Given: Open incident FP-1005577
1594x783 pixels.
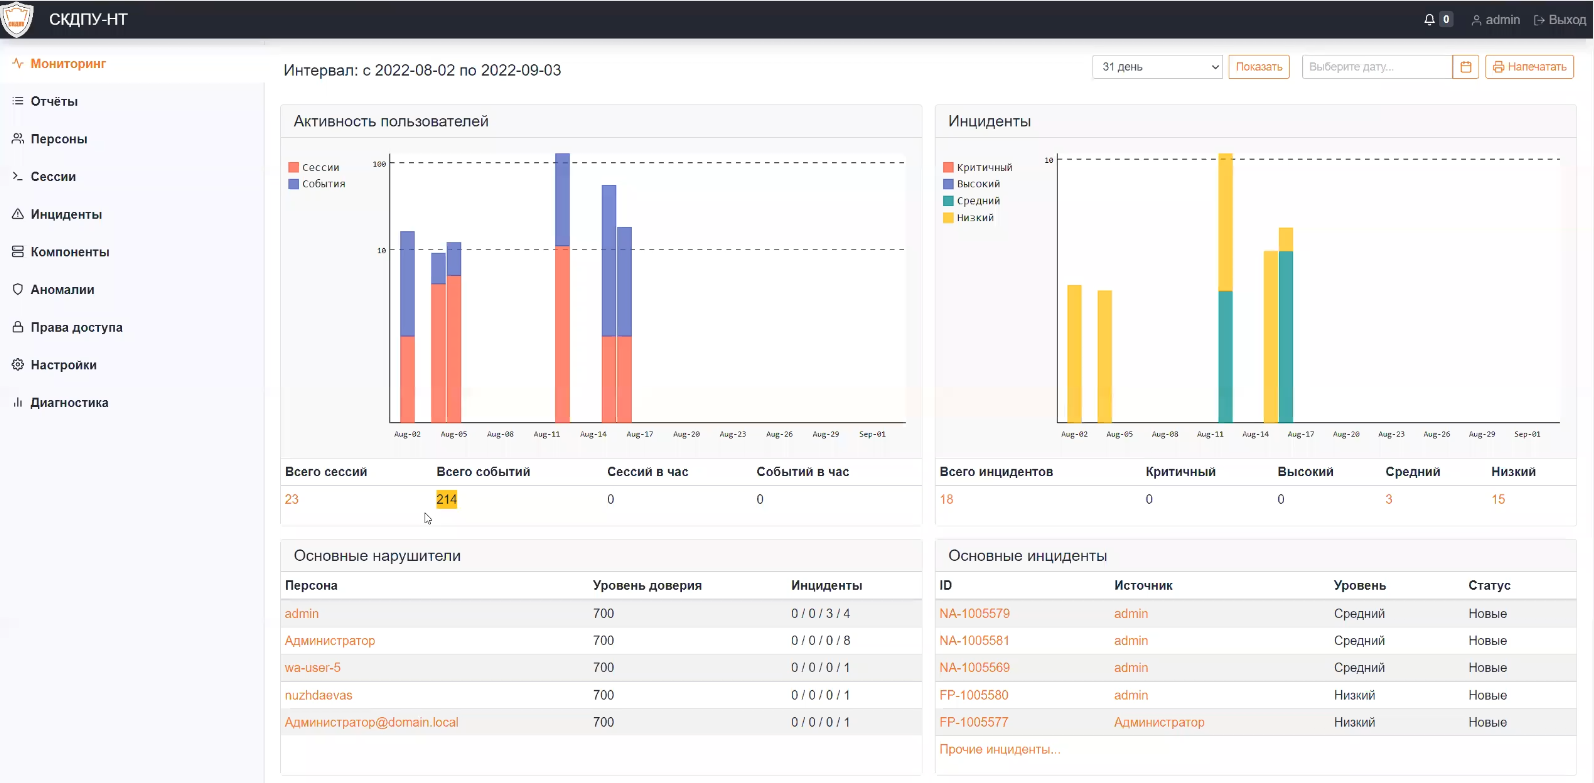Looking at the screenshot, I should pyautogui.click(x=974, y=722).
